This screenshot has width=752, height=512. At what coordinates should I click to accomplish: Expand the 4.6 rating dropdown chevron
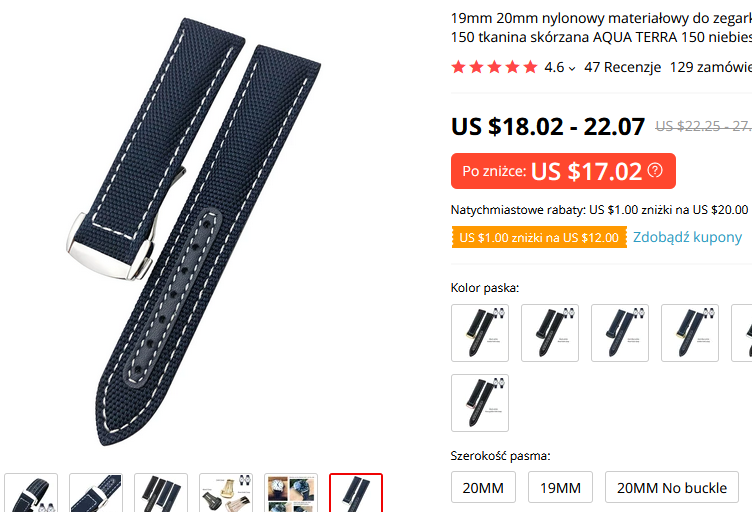572,69
